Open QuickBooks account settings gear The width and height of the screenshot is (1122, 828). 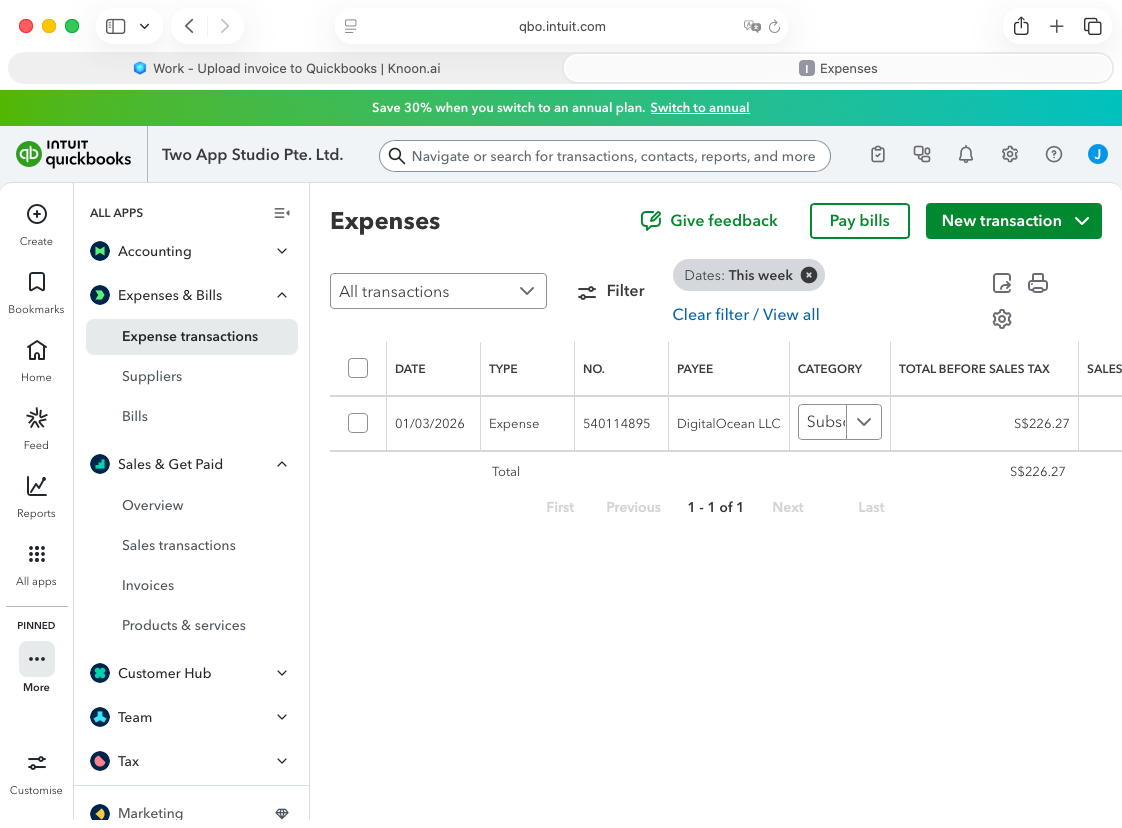pyautogui.click(x=1009, y=154)
